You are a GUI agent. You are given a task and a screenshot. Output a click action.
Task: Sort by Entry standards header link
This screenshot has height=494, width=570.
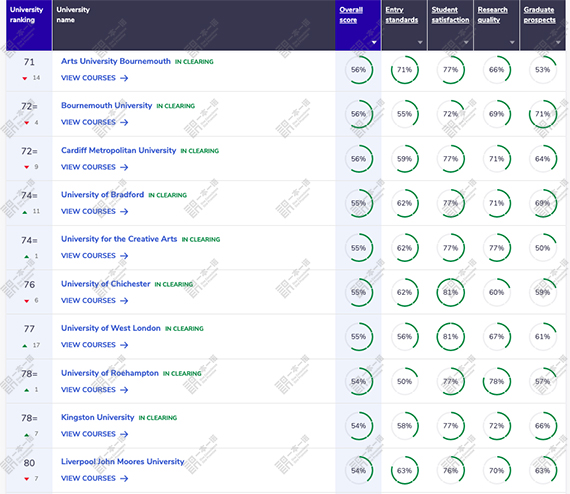click(x=401, y=15)
